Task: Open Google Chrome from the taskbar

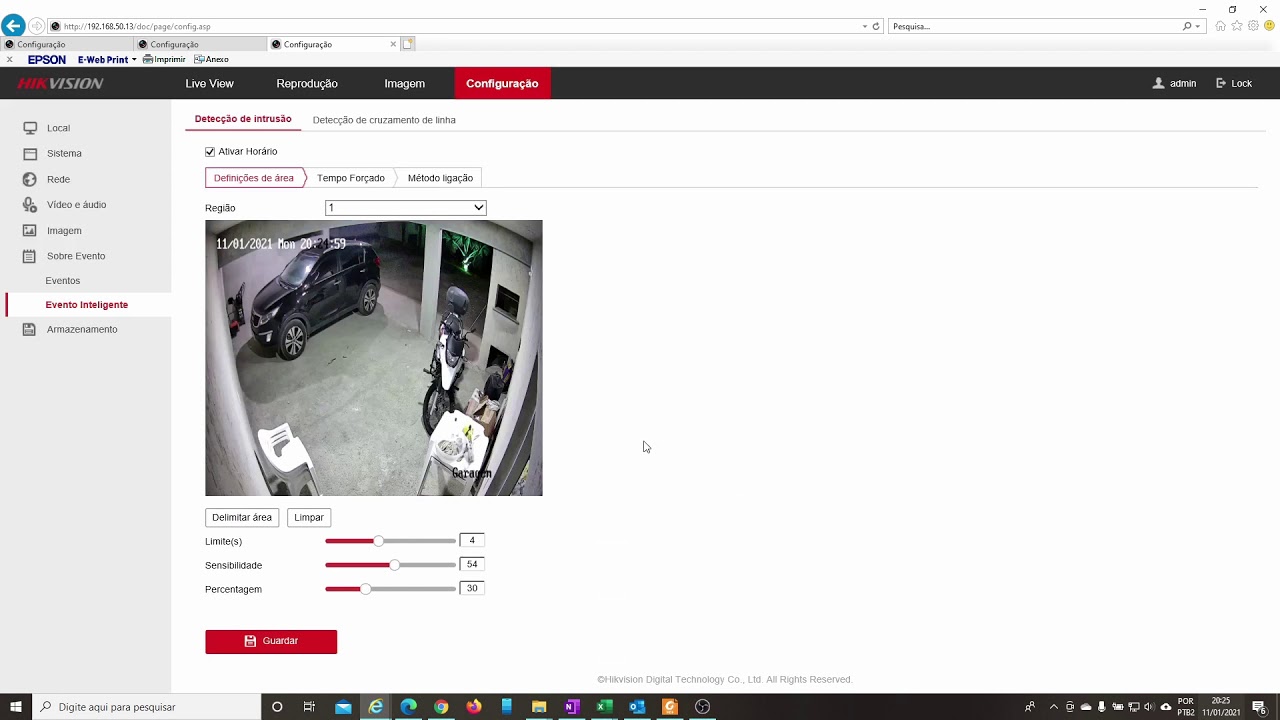Action: [x=441, y=707]
